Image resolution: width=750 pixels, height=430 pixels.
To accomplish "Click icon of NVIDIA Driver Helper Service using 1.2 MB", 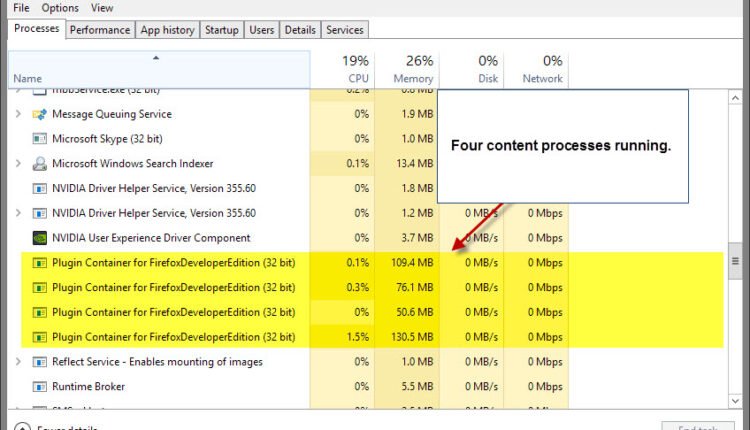I will click(39, 213).
